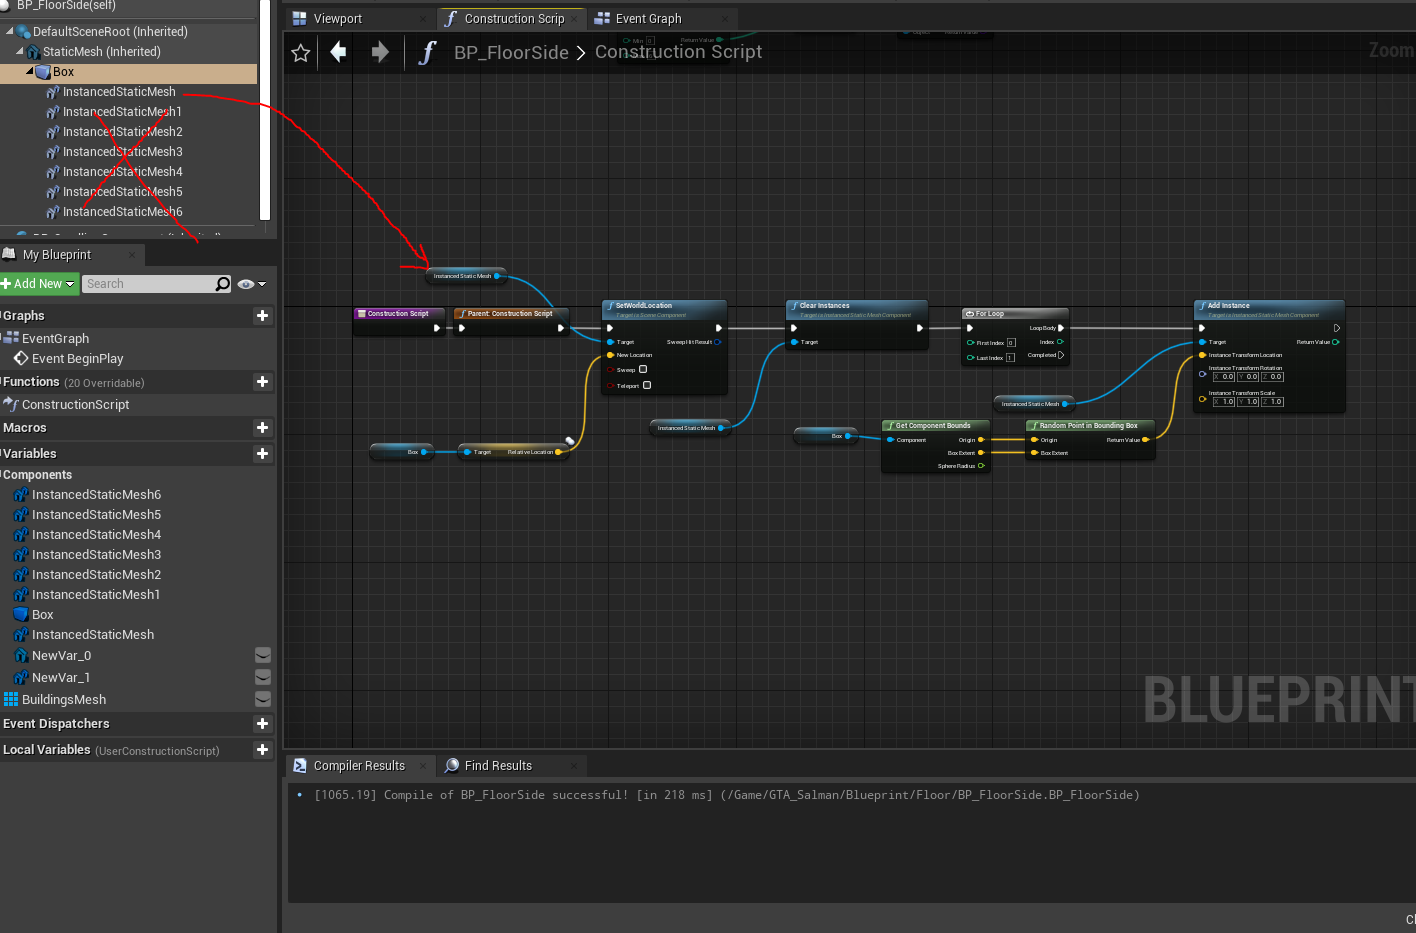
Task: Click the StaticMesh (Inherited) component icon
Action: click(x=33, y=52)
